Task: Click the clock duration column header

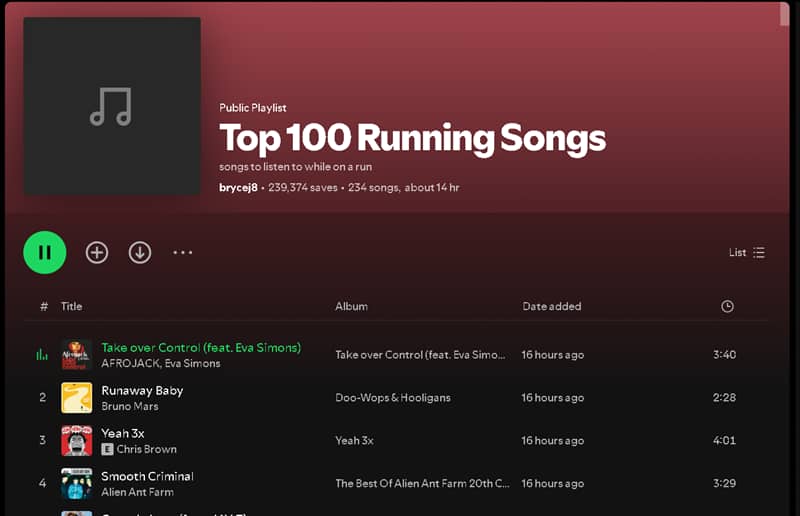Action: tap(727, 306)
